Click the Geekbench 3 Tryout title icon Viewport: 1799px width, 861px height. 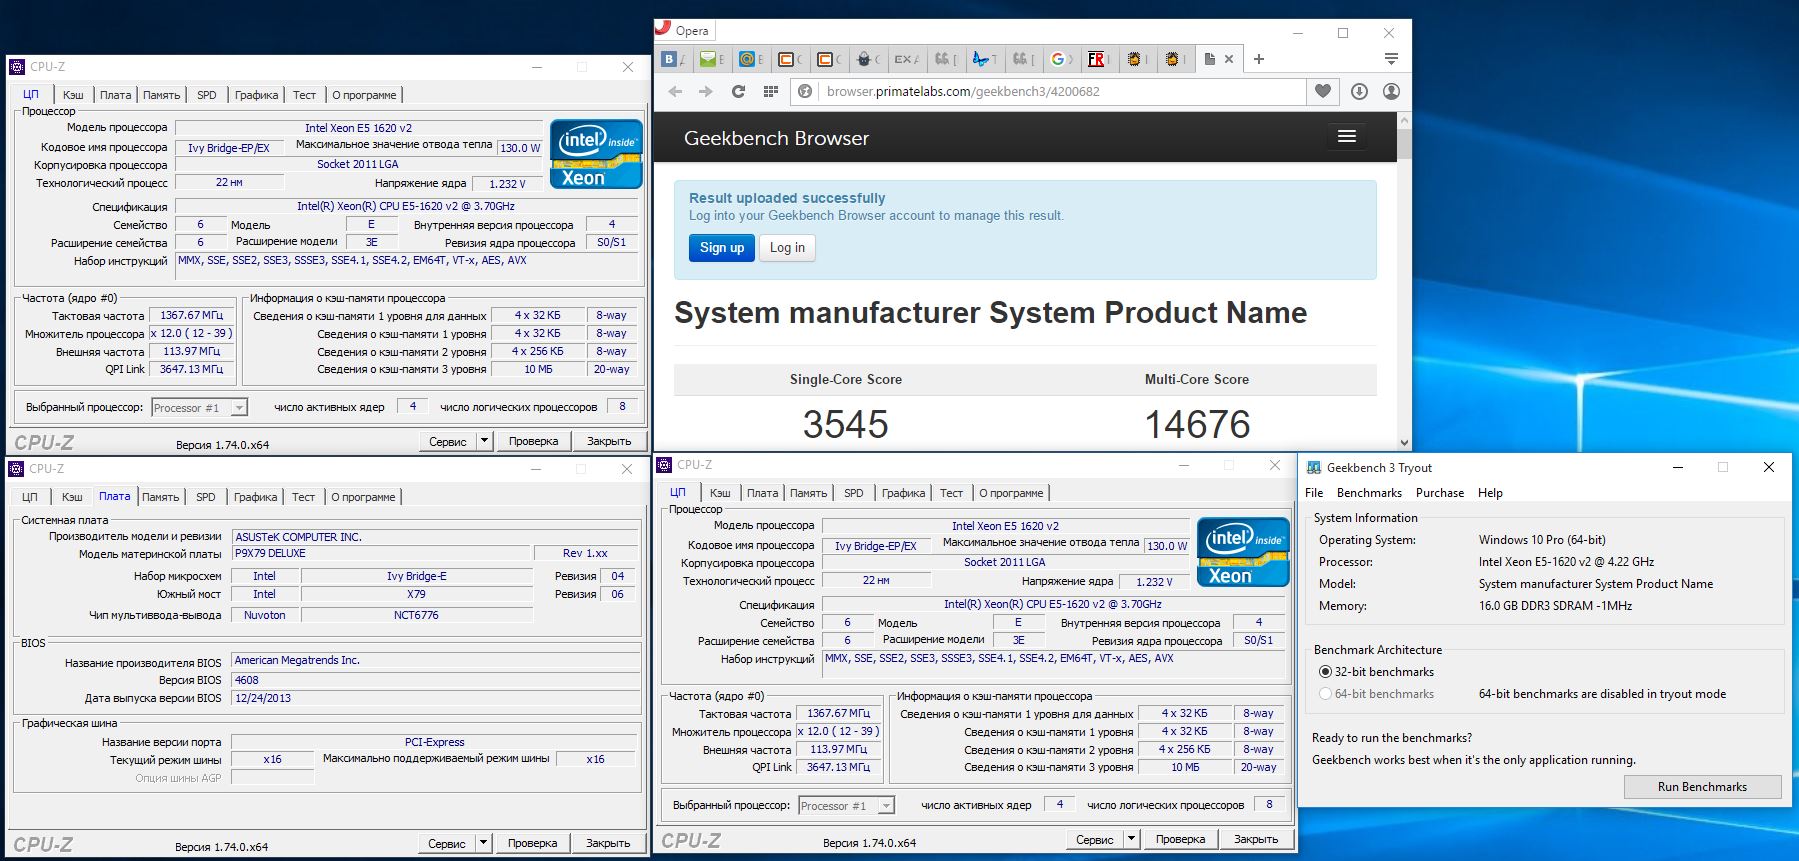[1313, 467]
